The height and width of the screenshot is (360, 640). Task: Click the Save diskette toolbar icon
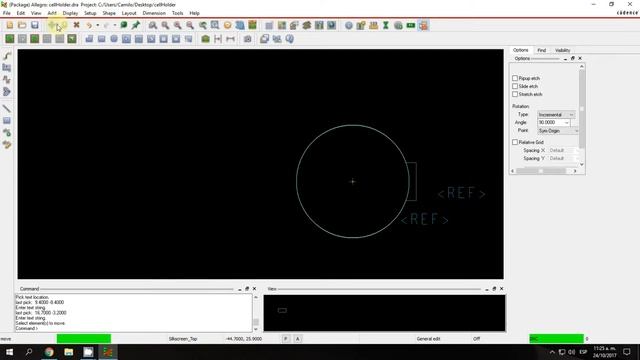coord(35,25)
